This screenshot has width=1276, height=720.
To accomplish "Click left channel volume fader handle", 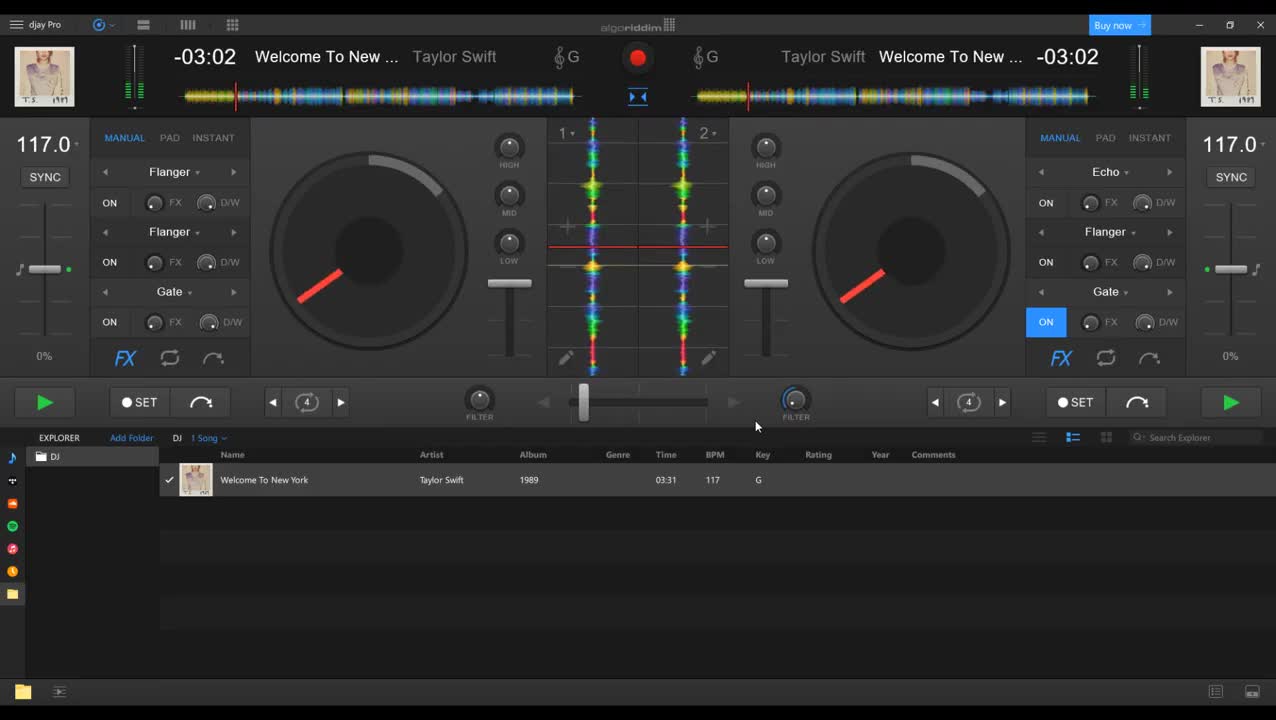I will click(510, 284).
